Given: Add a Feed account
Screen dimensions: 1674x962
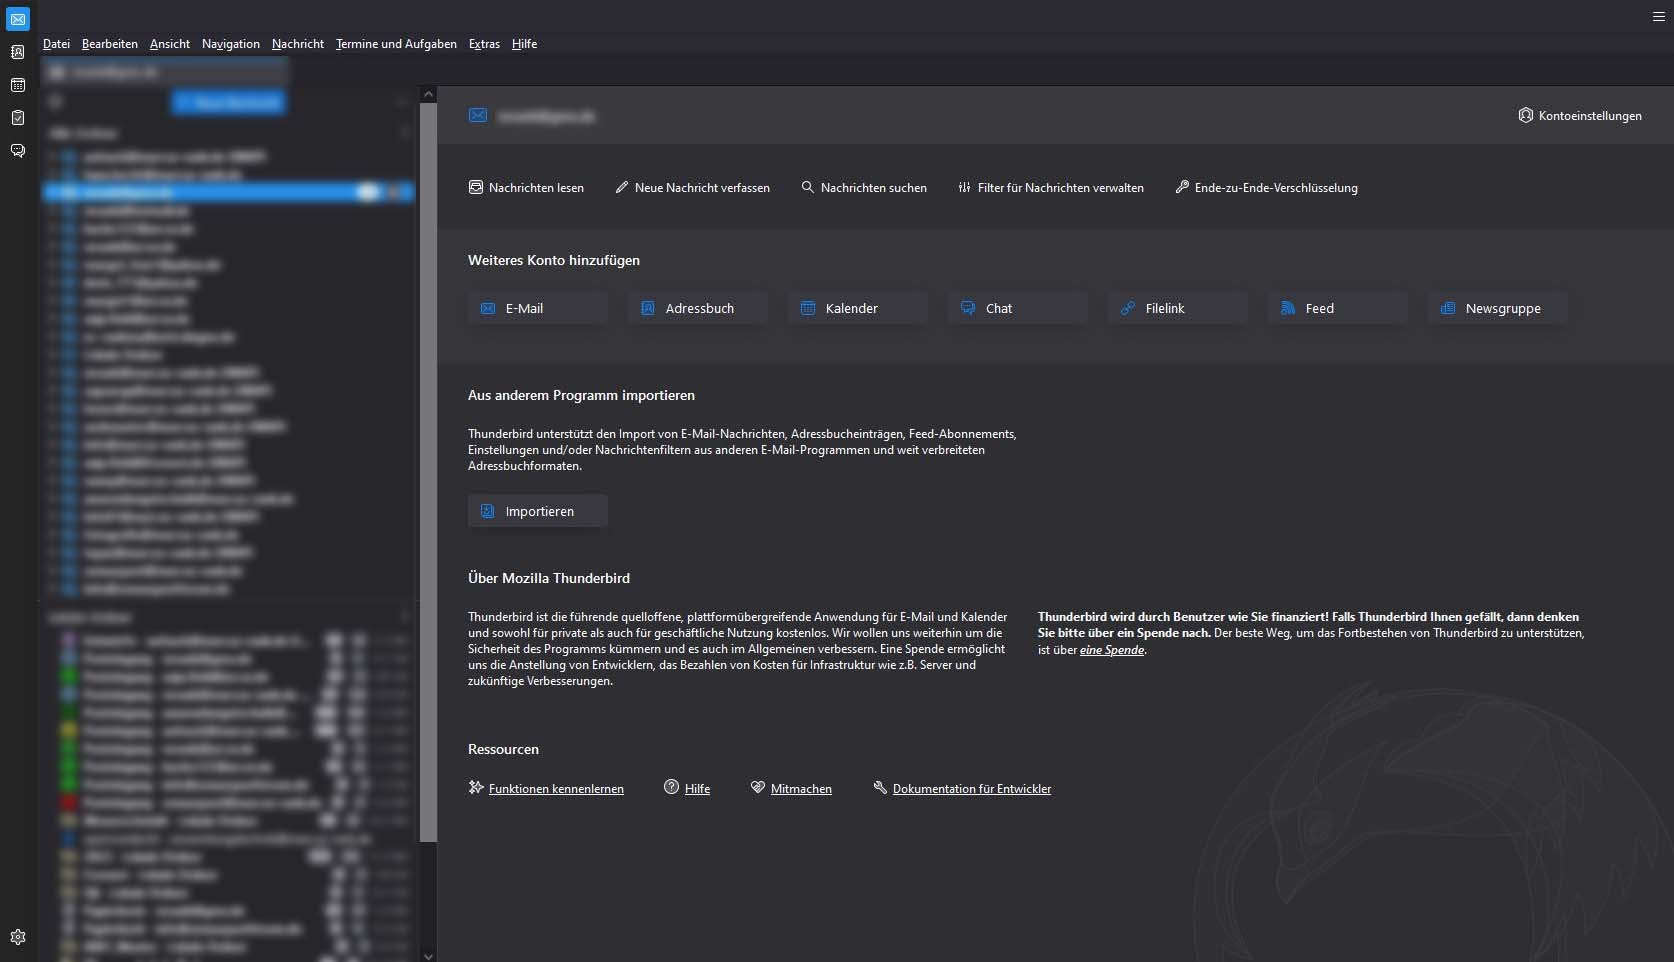Looking at the screenshot, I should coord(1338,308).
